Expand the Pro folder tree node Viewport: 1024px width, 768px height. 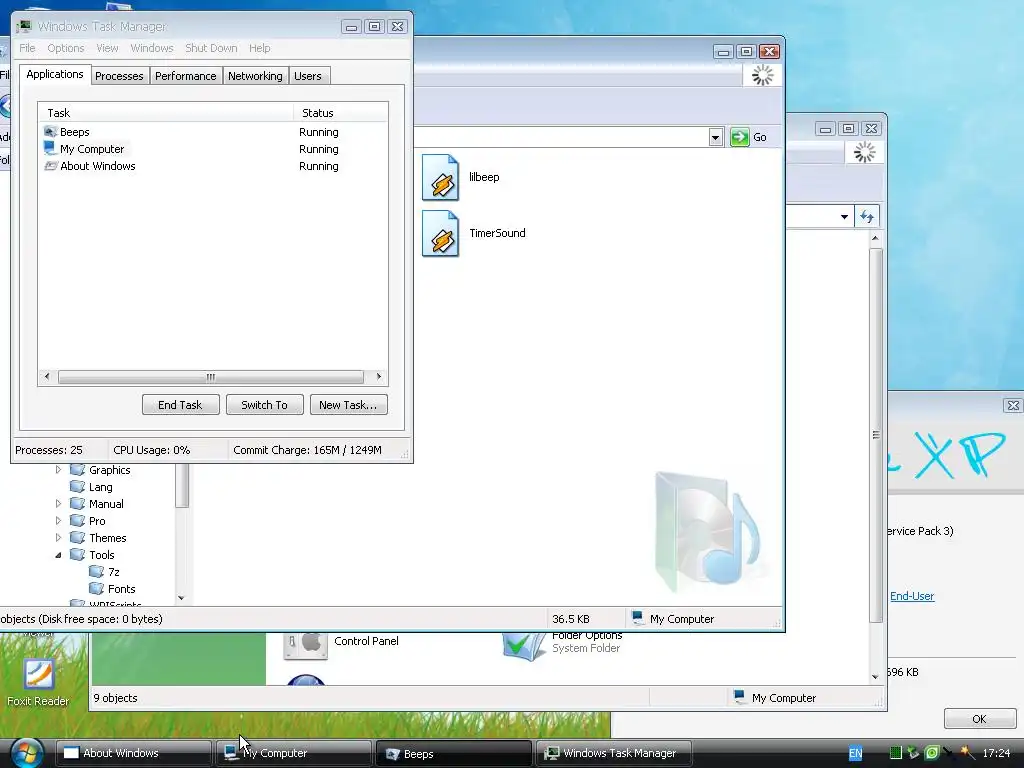tap(58, 520)
